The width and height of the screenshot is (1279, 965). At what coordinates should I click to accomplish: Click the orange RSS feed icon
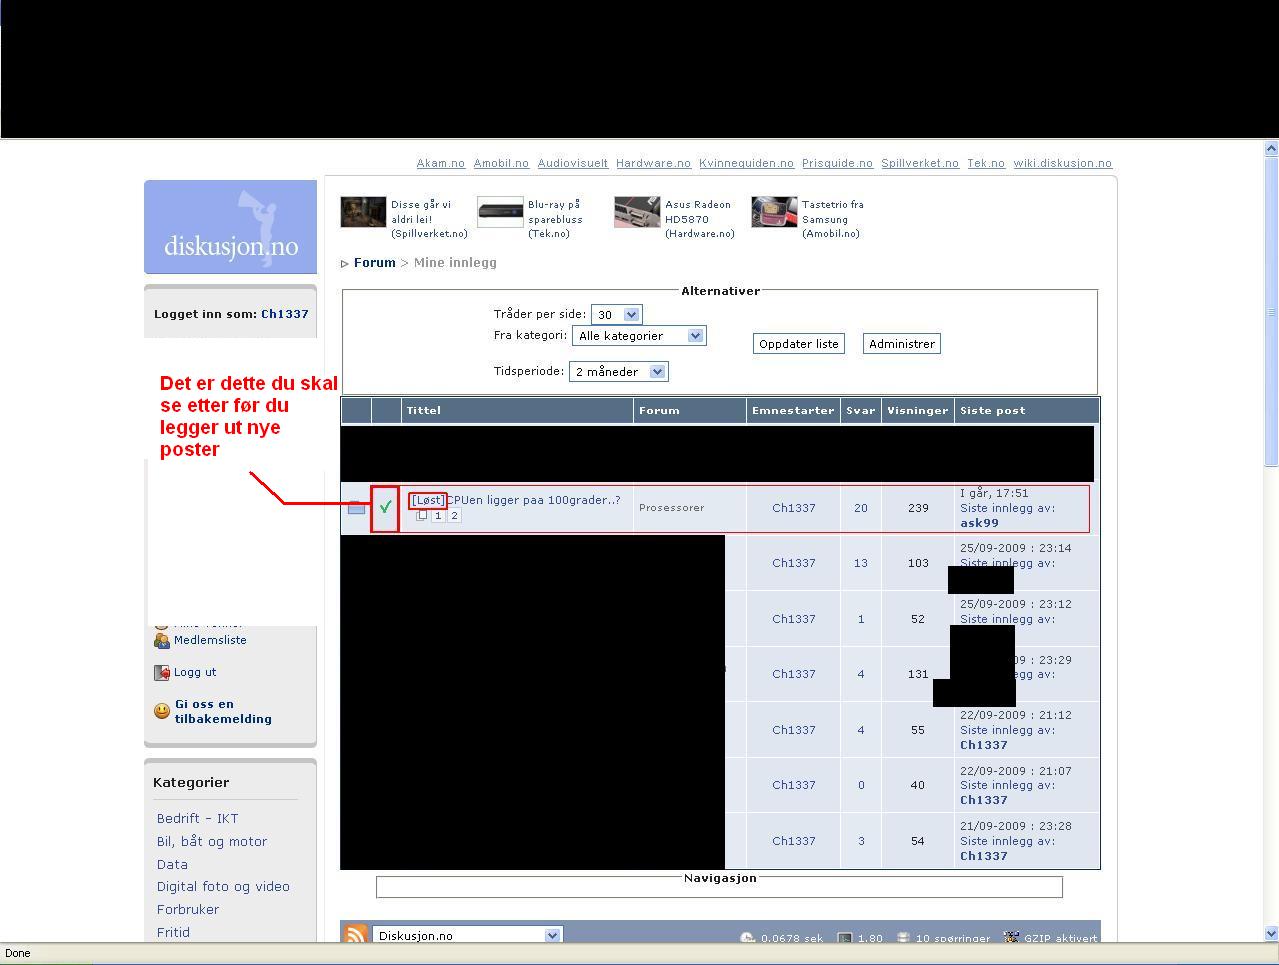pyautogui.click(x=356, y=934)
